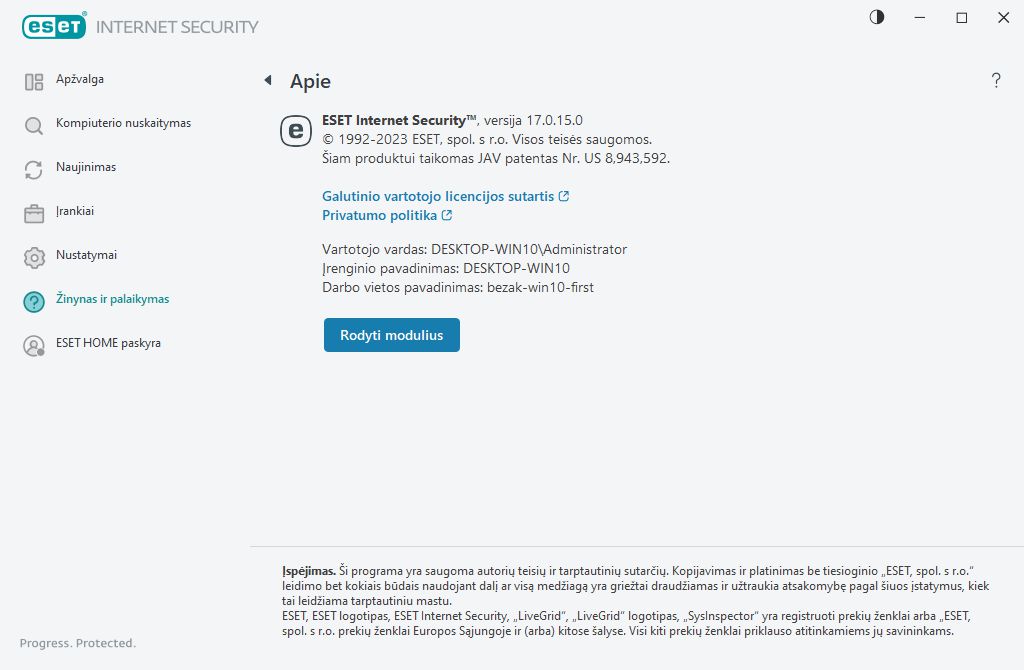Toggle the dark/light contrast mode icon
The height and width of the screenshot is (670, 1024).
pos(877,17)
